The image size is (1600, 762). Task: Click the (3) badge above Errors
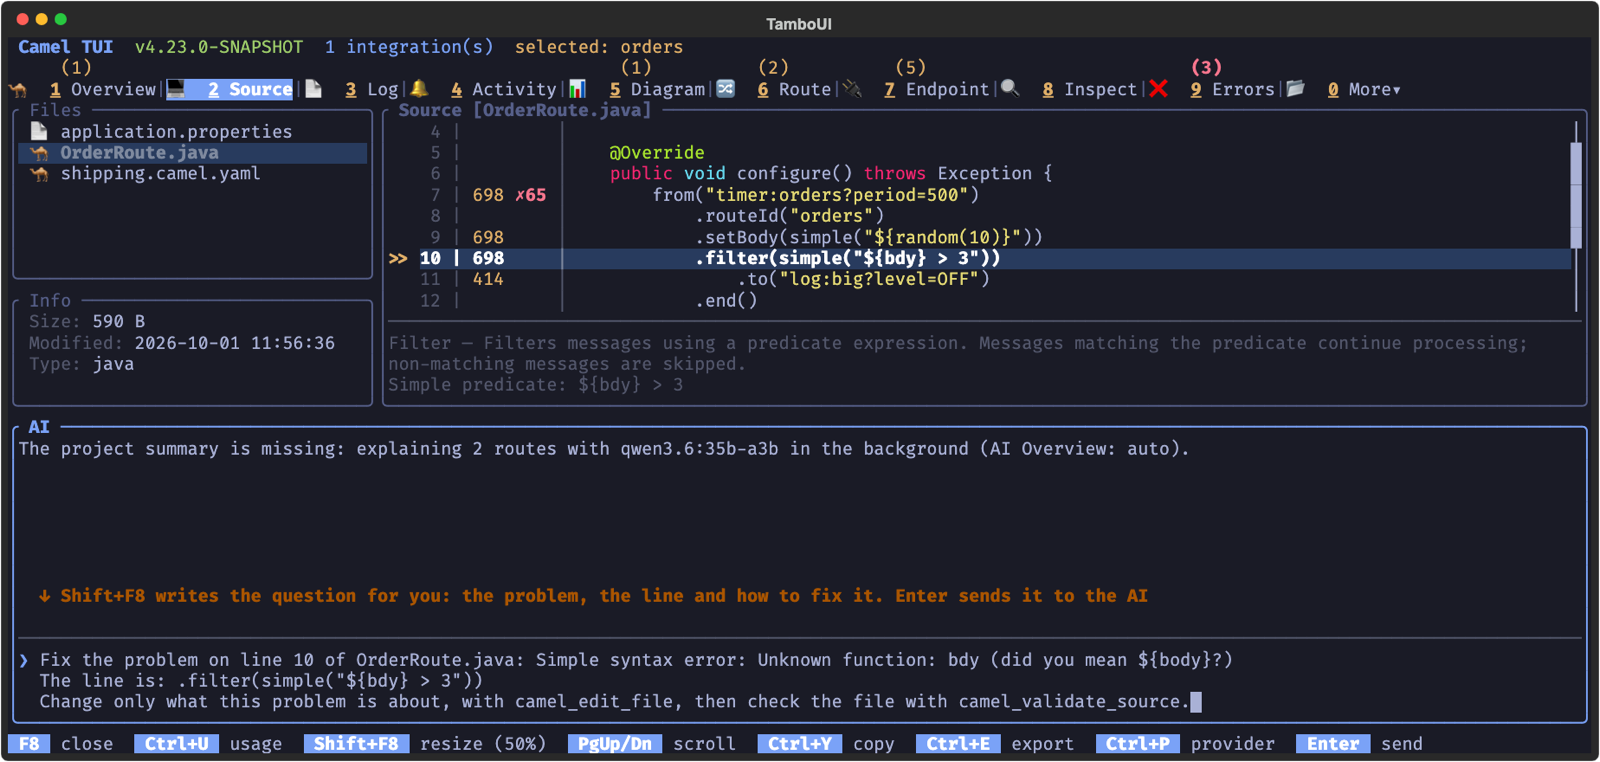1206,67
